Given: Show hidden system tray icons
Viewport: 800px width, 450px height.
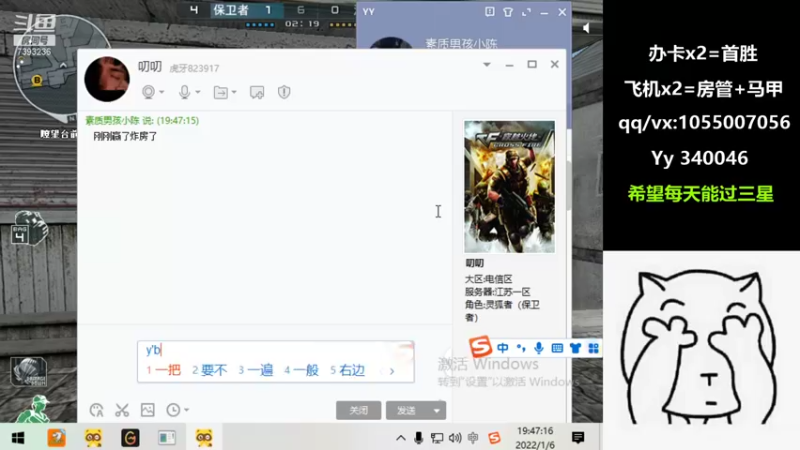Looking at the screenshot, I should point(401,438).
